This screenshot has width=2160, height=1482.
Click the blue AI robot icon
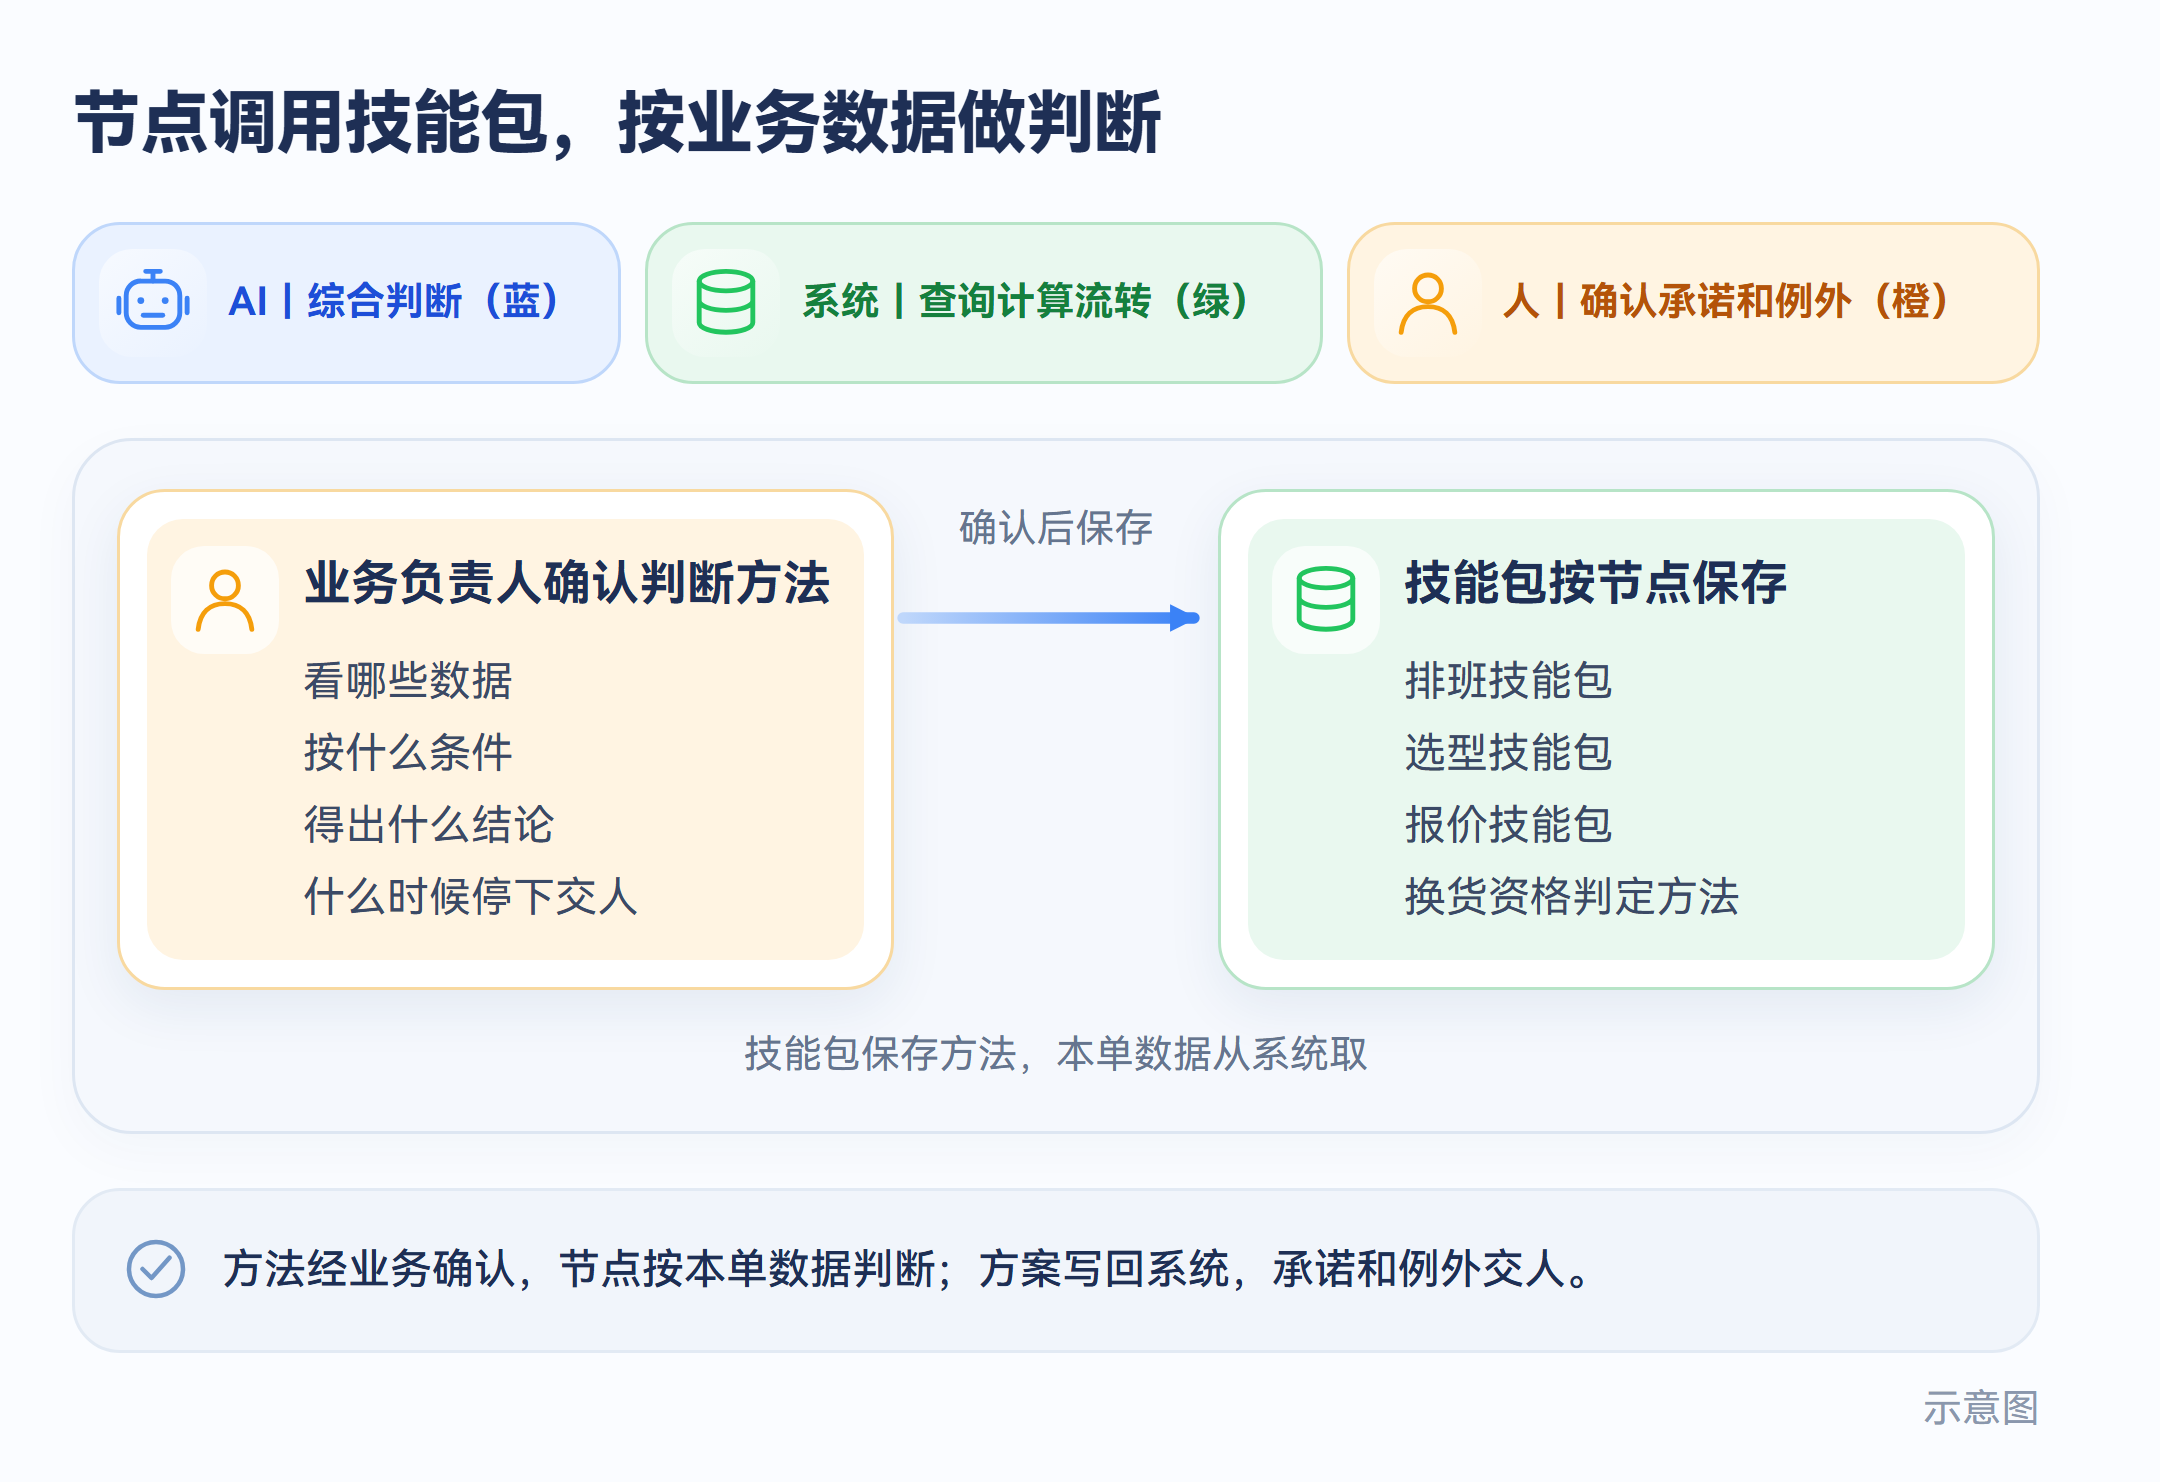pyautogui.click(x=153, y=302)
